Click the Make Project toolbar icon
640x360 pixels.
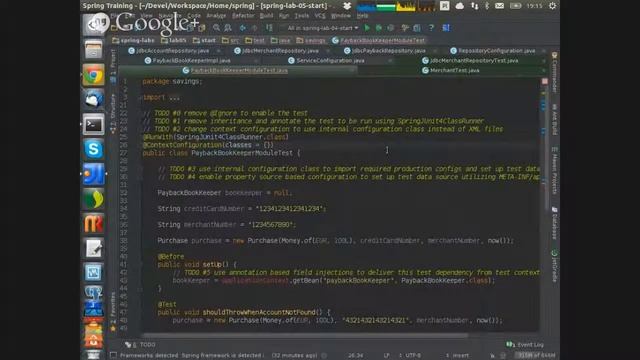269,28
